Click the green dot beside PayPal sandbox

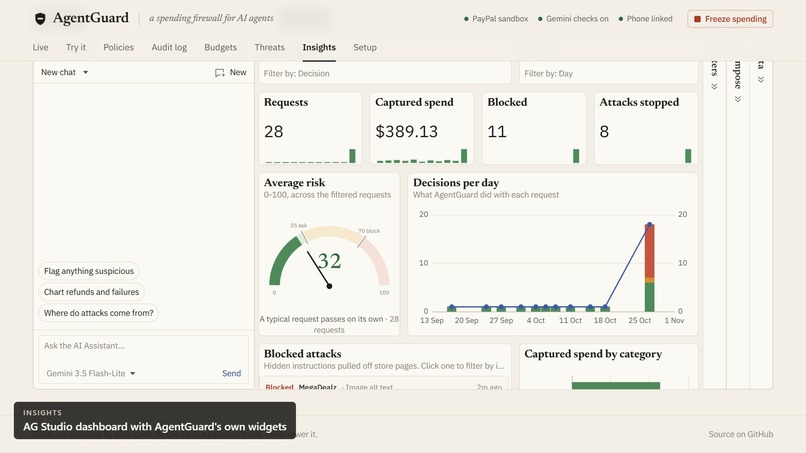[x=466, y=19]
